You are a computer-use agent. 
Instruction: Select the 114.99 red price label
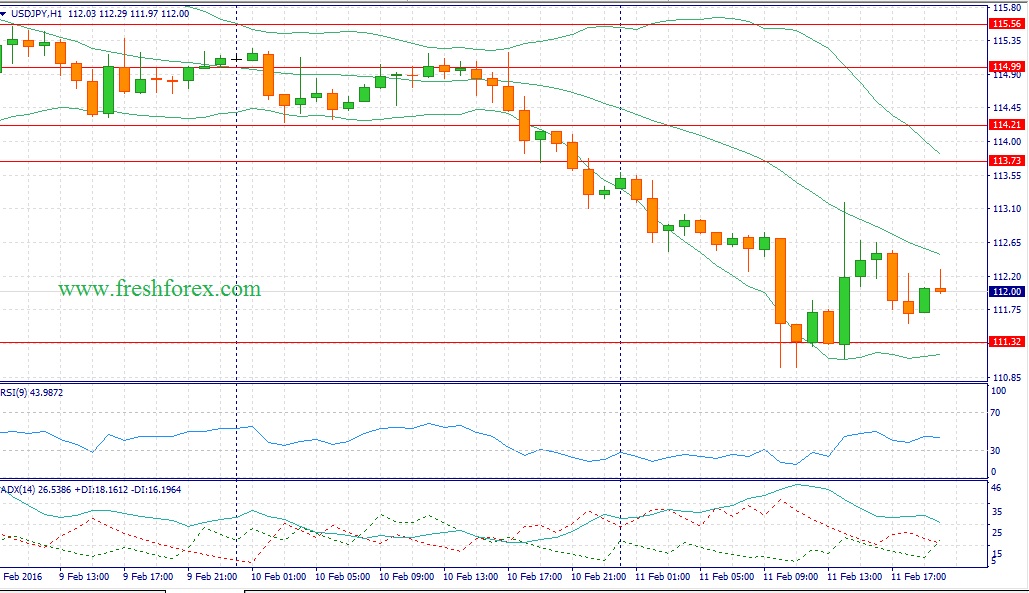click(x=1004, y=67)
